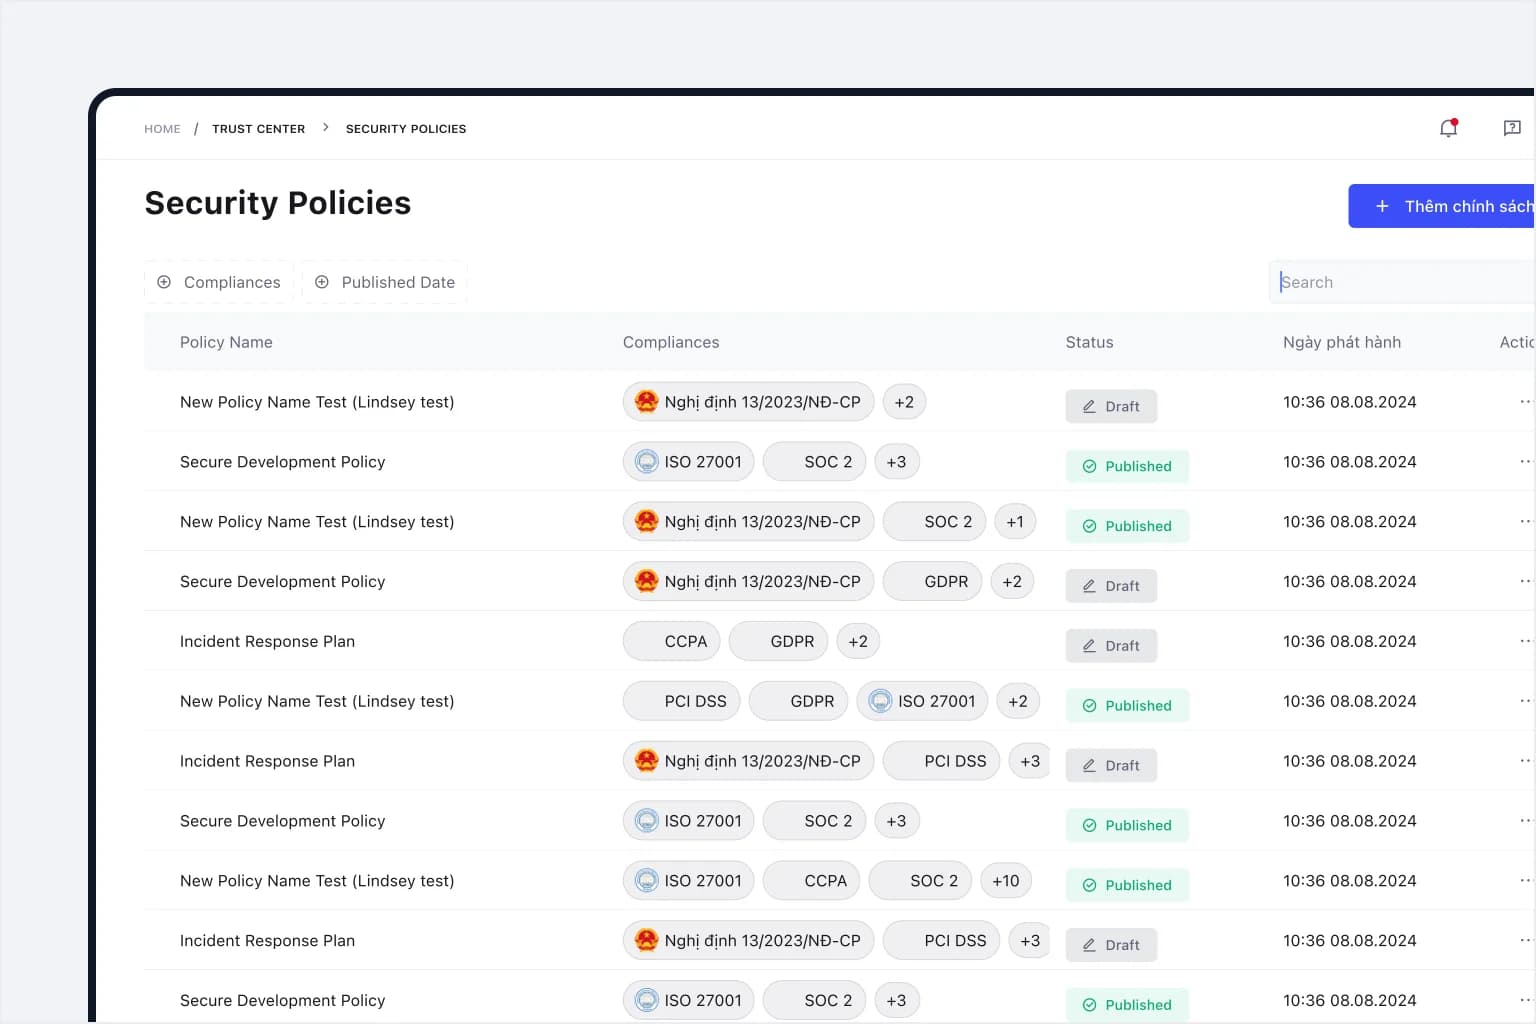Click Vietnam emblem icon in tenth row

(647, 941)
